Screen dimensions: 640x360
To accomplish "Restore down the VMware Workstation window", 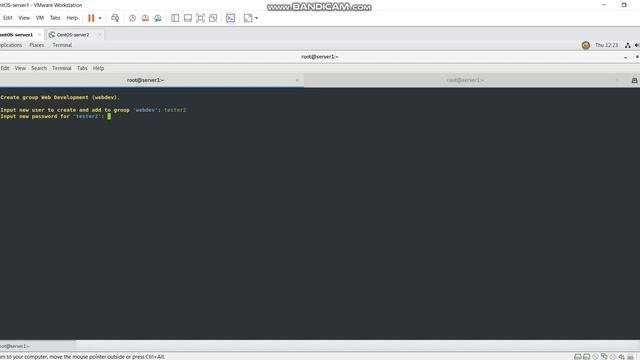I will coord(624,5).
